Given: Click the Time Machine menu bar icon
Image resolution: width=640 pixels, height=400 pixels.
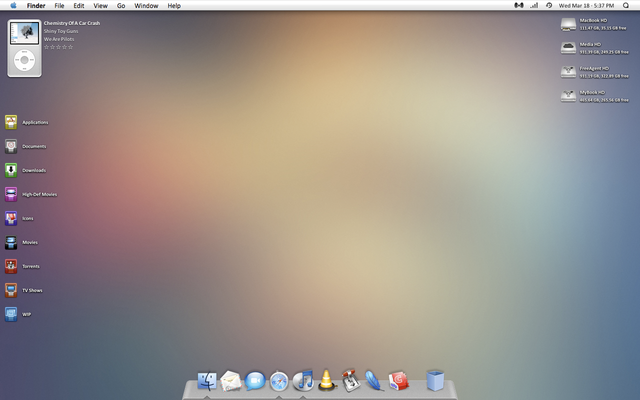Looking at the screenshot, I should coord(549,5).
